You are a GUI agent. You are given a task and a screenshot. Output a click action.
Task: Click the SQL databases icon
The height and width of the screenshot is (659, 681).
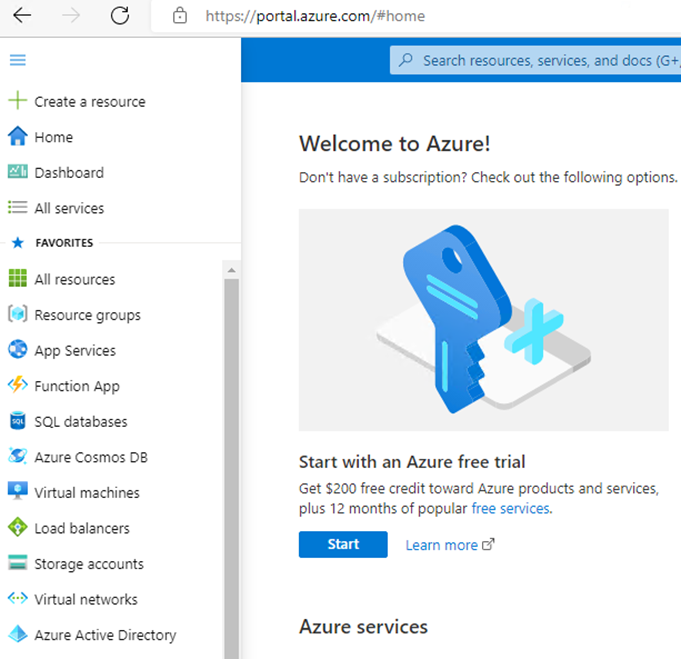pyautogui.click(x=17, y=422)
